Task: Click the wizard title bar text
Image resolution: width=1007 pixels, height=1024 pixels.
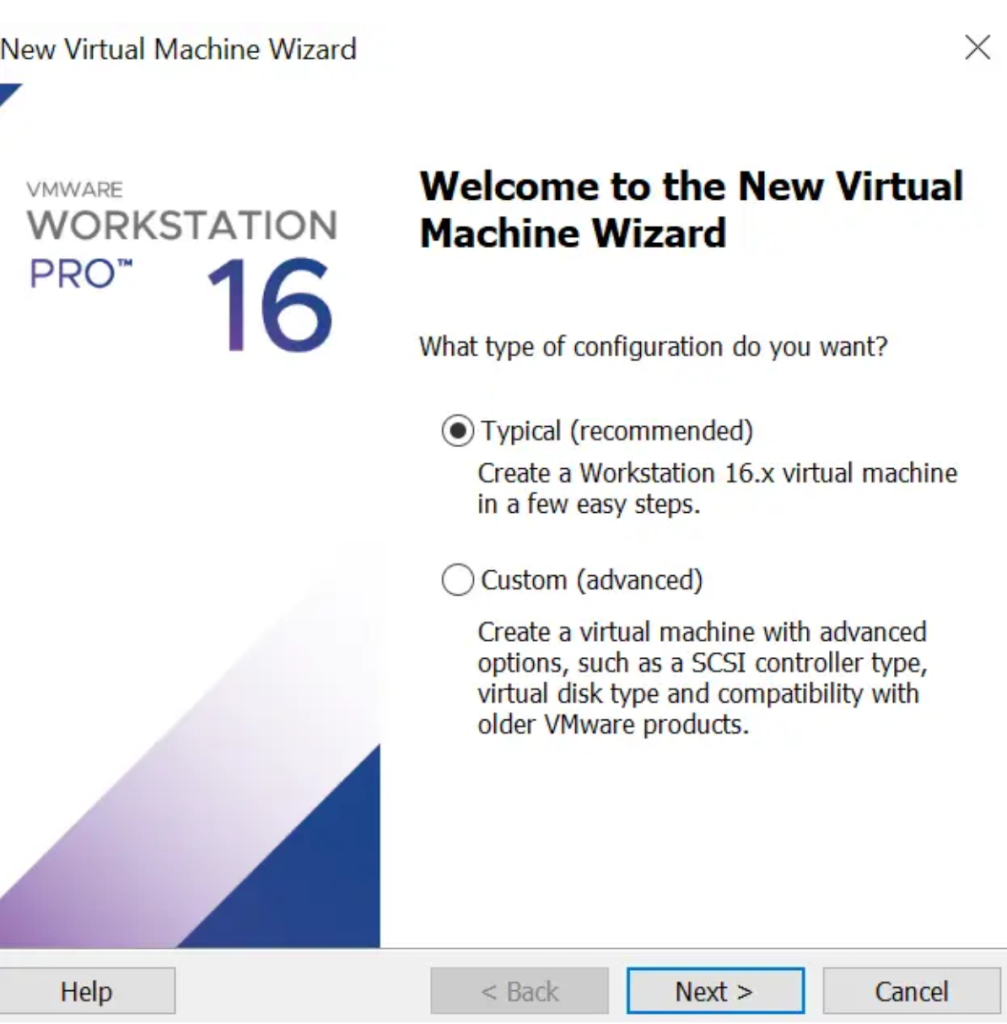Action: pos(178,48)
